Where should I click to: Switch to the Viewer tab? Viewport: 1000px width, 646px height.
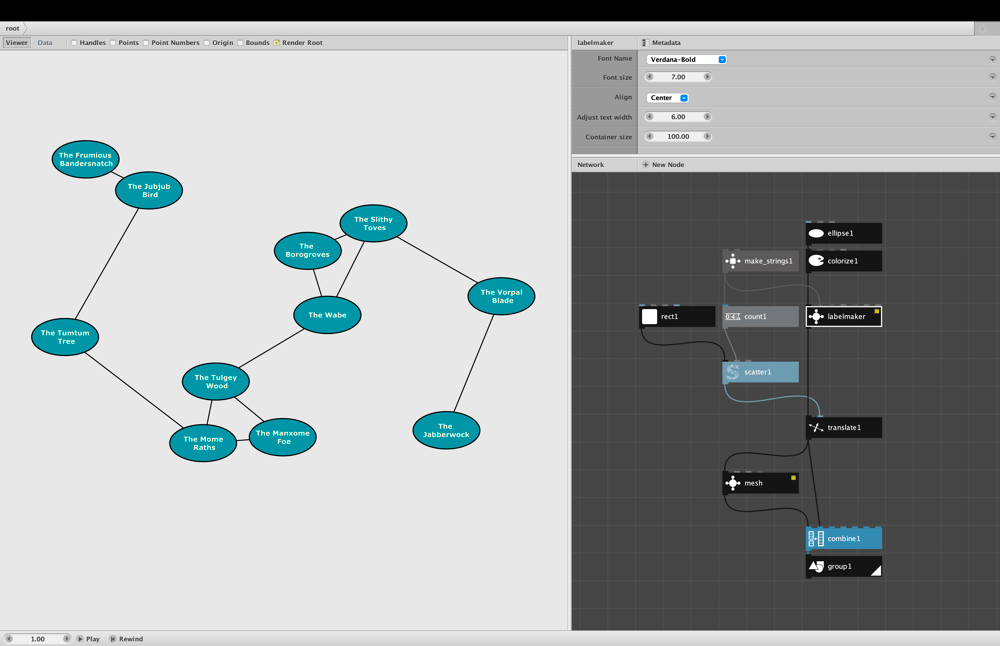[x=17, y=43]
